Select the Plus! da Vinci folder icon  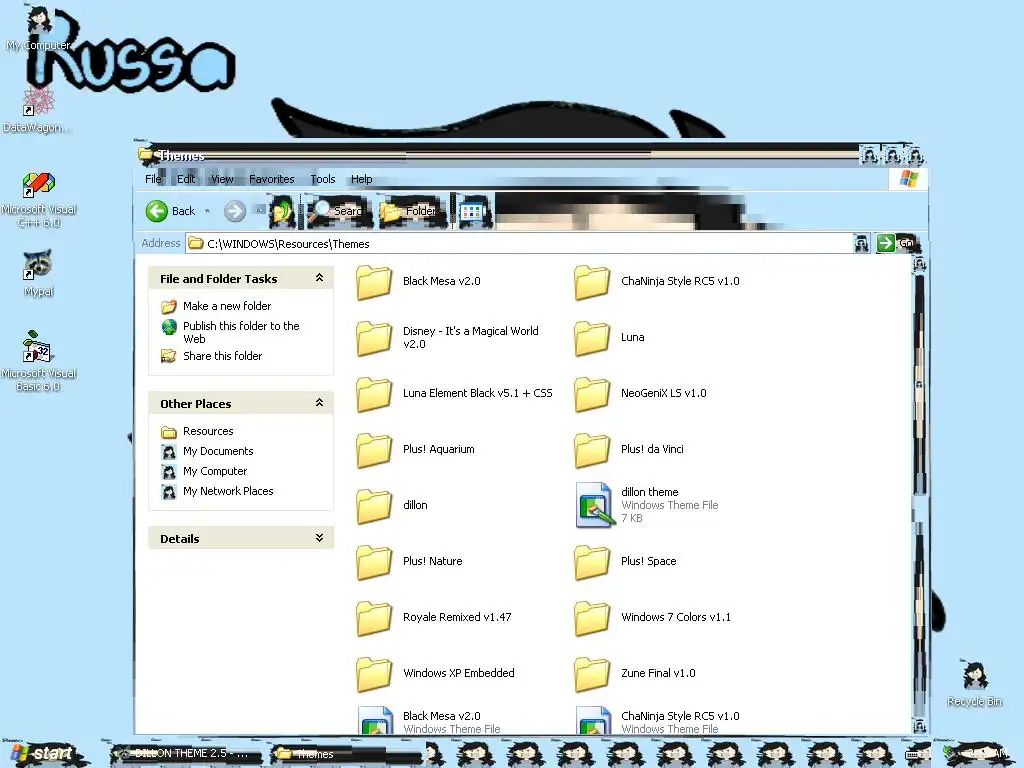click(592, 450)
